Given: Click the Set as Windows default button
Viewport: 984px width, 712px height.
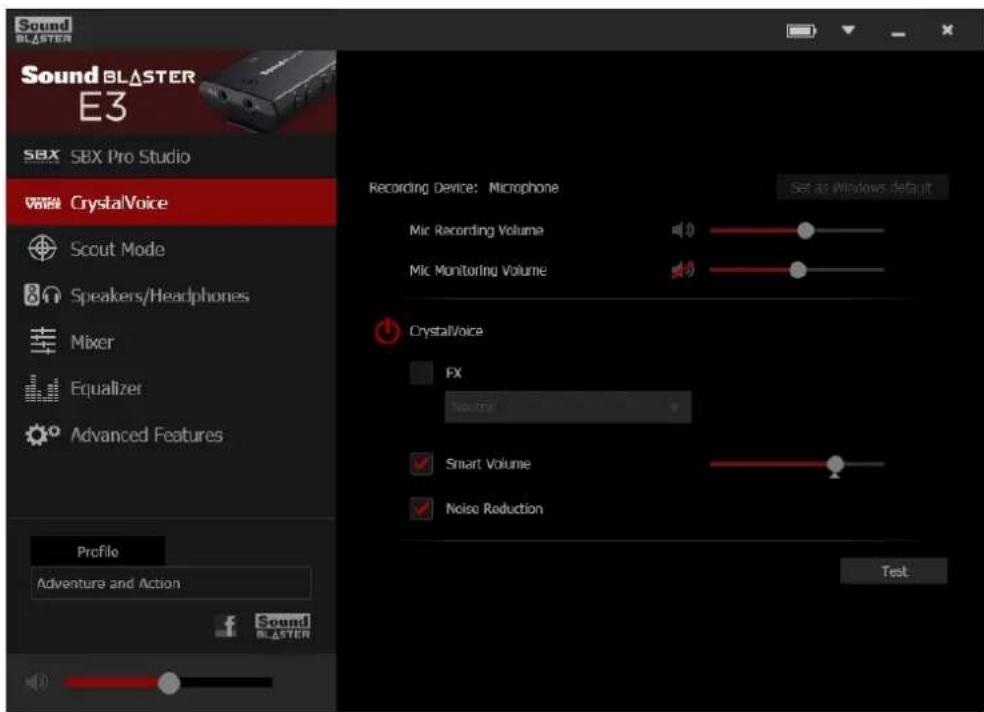Looking at the screenshot, I should [862, 187].
